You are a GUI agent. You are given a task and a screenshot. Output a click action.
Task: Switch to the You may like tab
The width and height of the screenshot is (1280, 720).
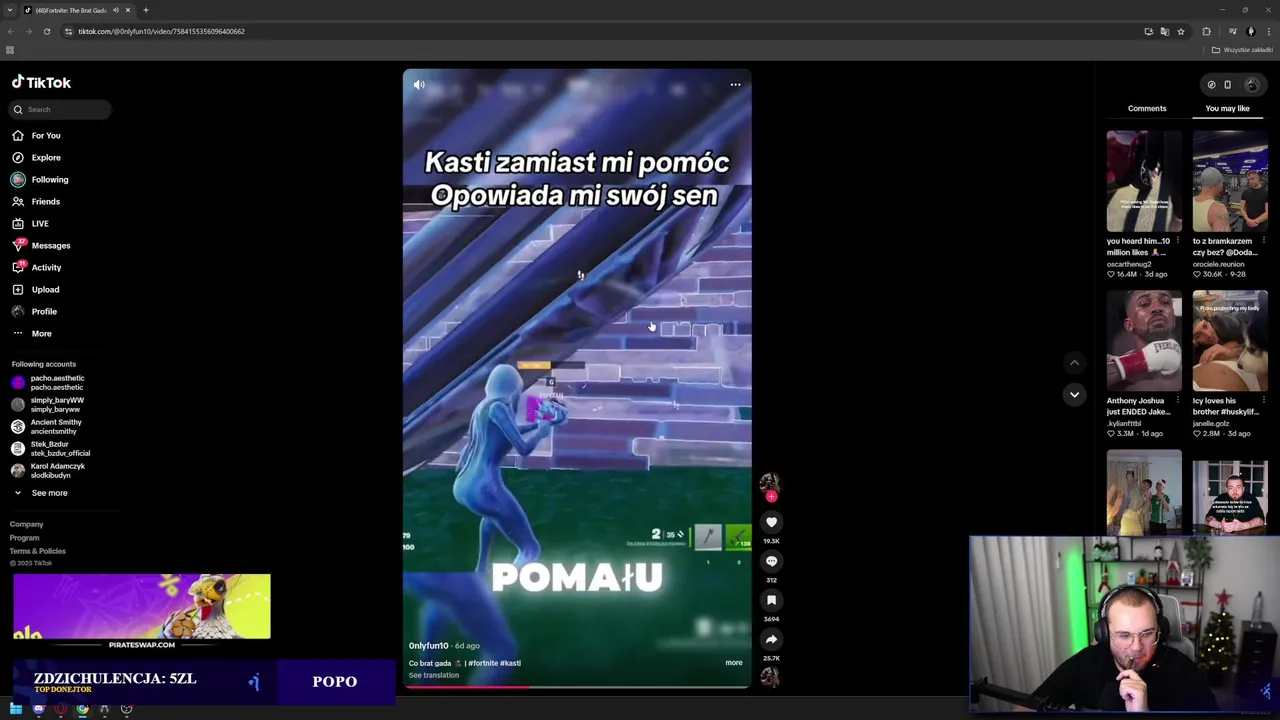point(1227,108)
